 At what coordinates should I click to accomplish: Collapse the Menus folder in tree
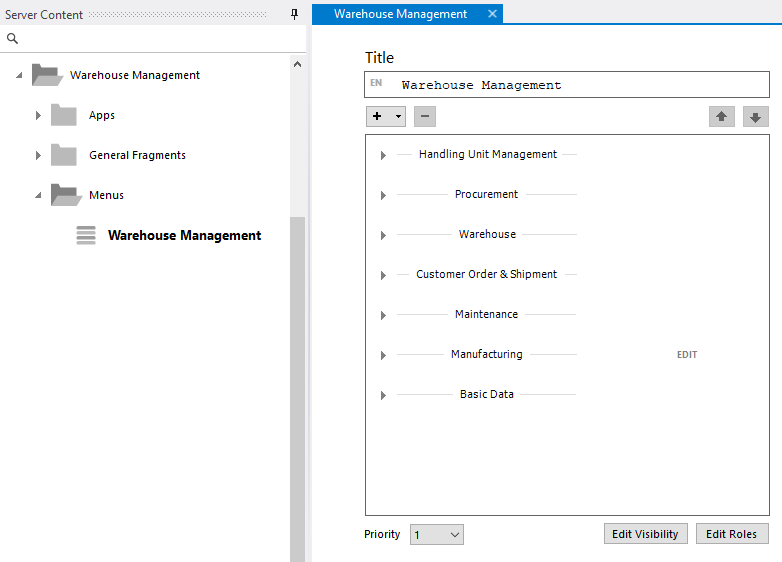click(x=38, y=195)
